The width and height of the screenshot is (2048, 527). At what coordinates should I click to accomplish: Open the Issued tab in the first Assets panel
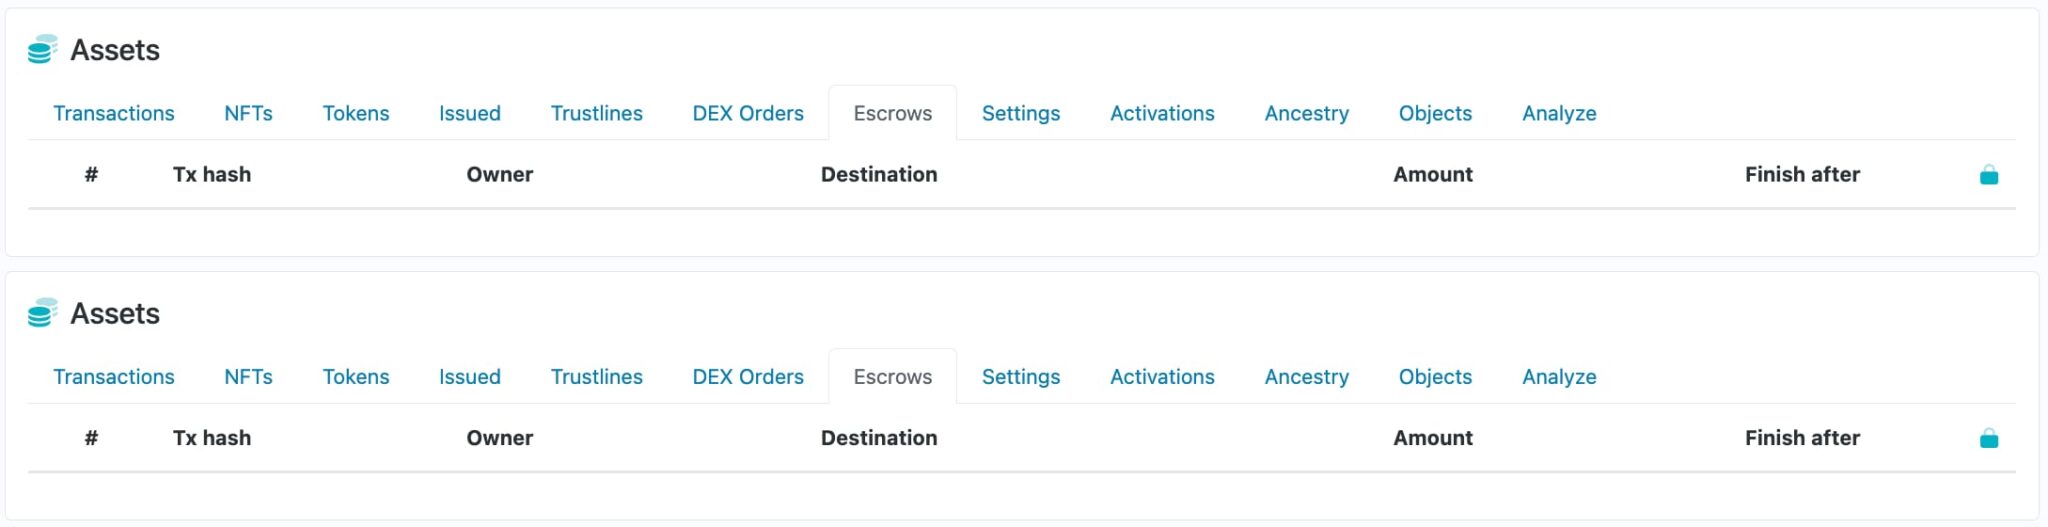tap(469, 113)
